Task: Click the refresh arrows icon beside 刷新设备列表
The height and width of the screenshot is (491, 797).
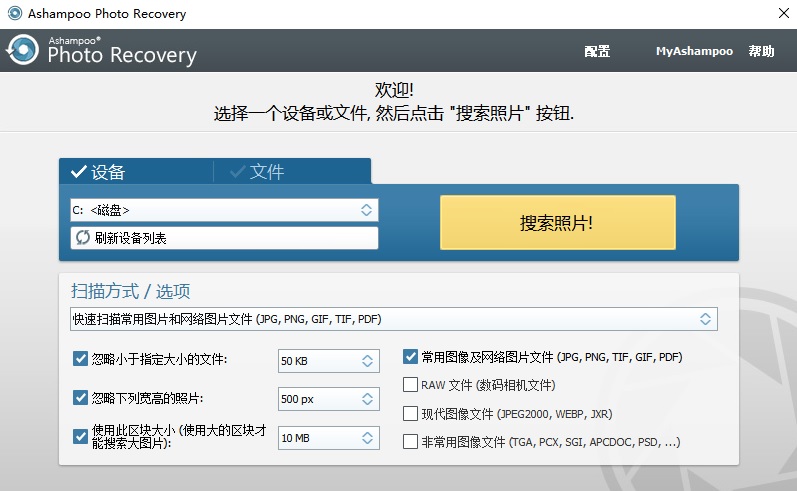Action: point(83,237)
